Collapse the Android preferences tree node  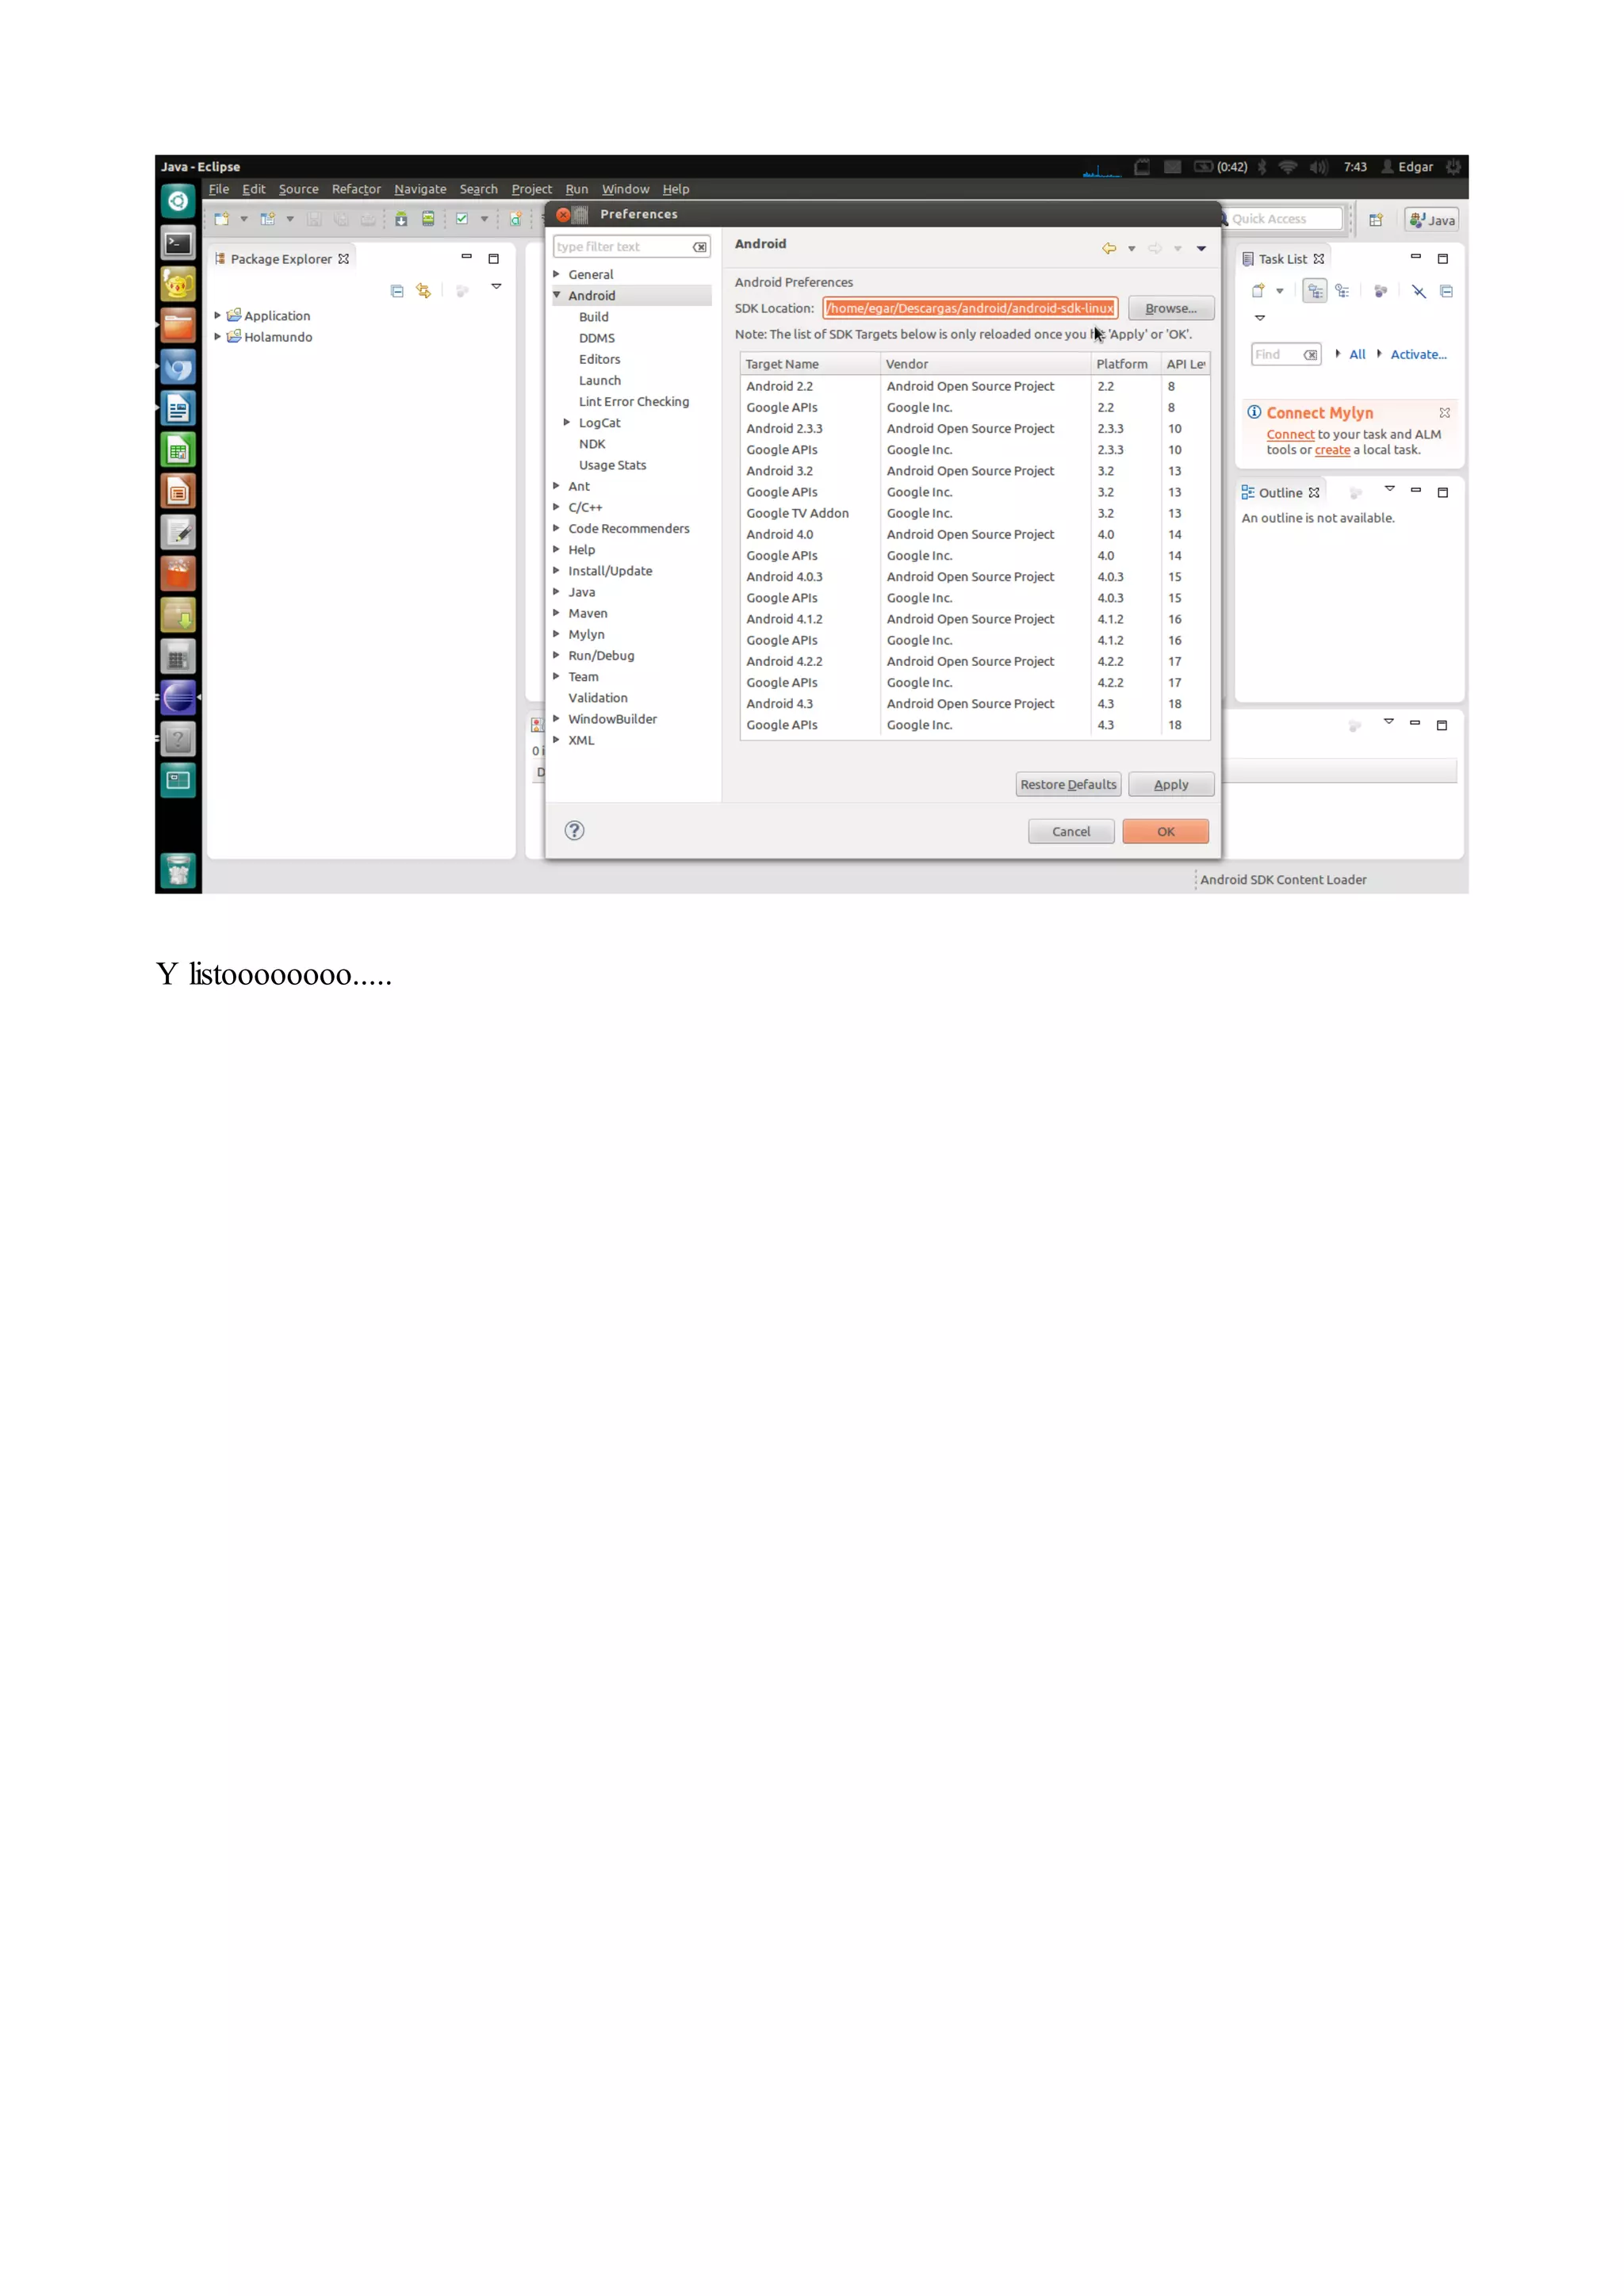557,295
